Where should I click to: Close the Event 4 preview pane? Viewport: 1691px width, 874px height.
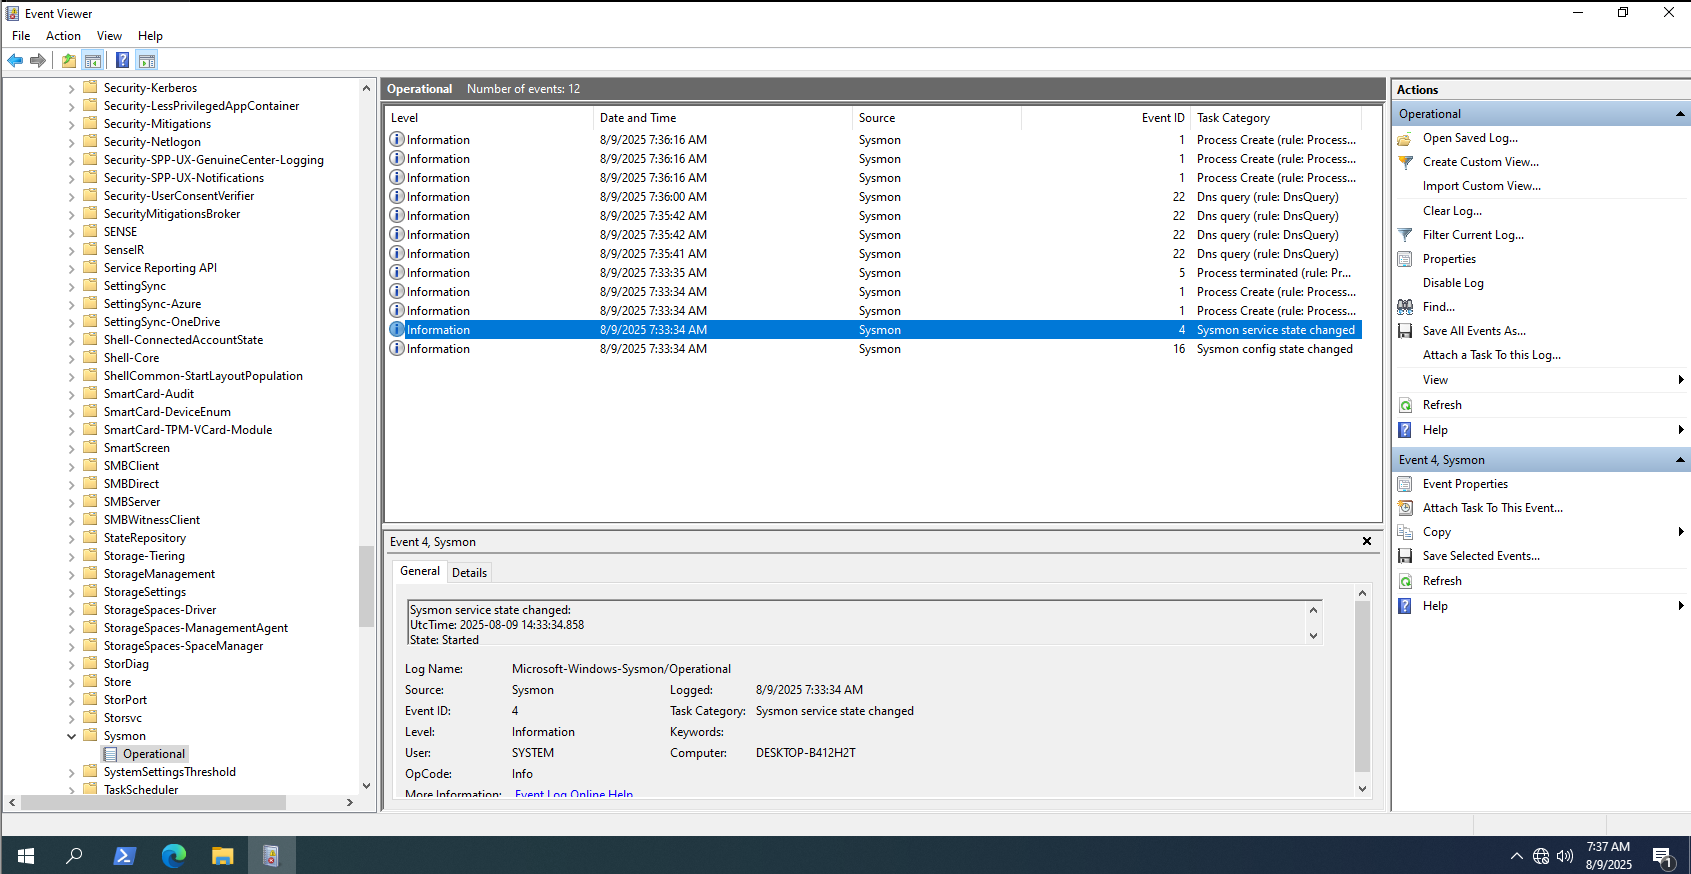[x=1366, y=541]
